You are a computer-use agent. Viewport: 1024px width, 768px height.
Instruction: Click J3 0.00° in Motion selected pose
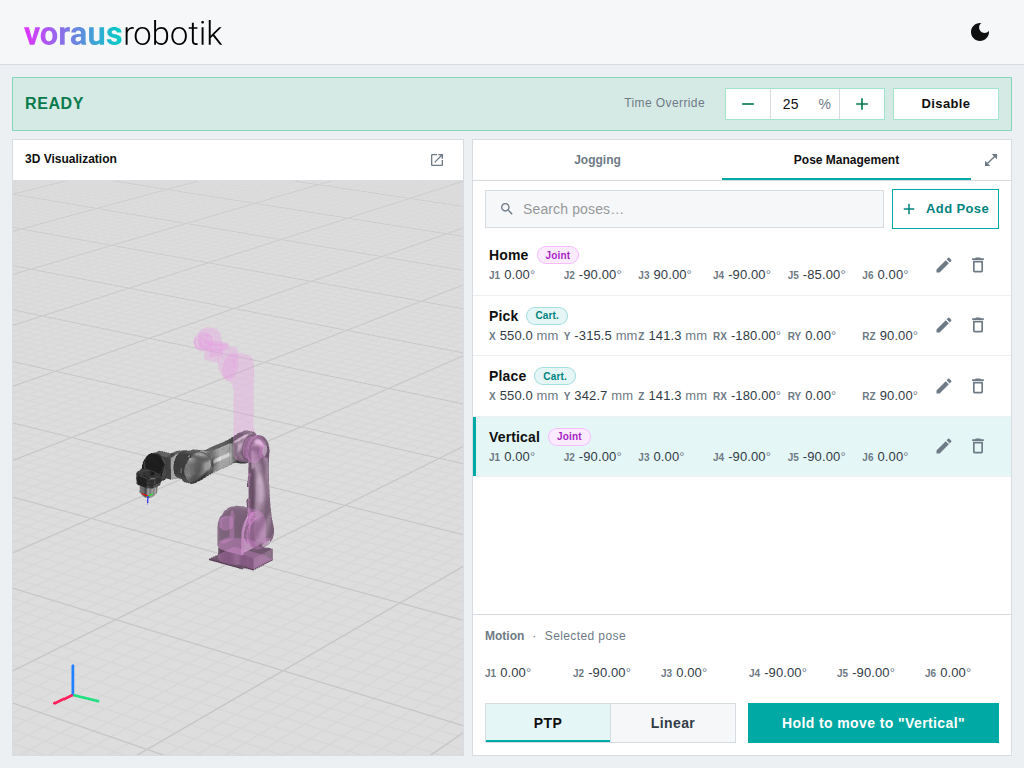coord(684,673)
